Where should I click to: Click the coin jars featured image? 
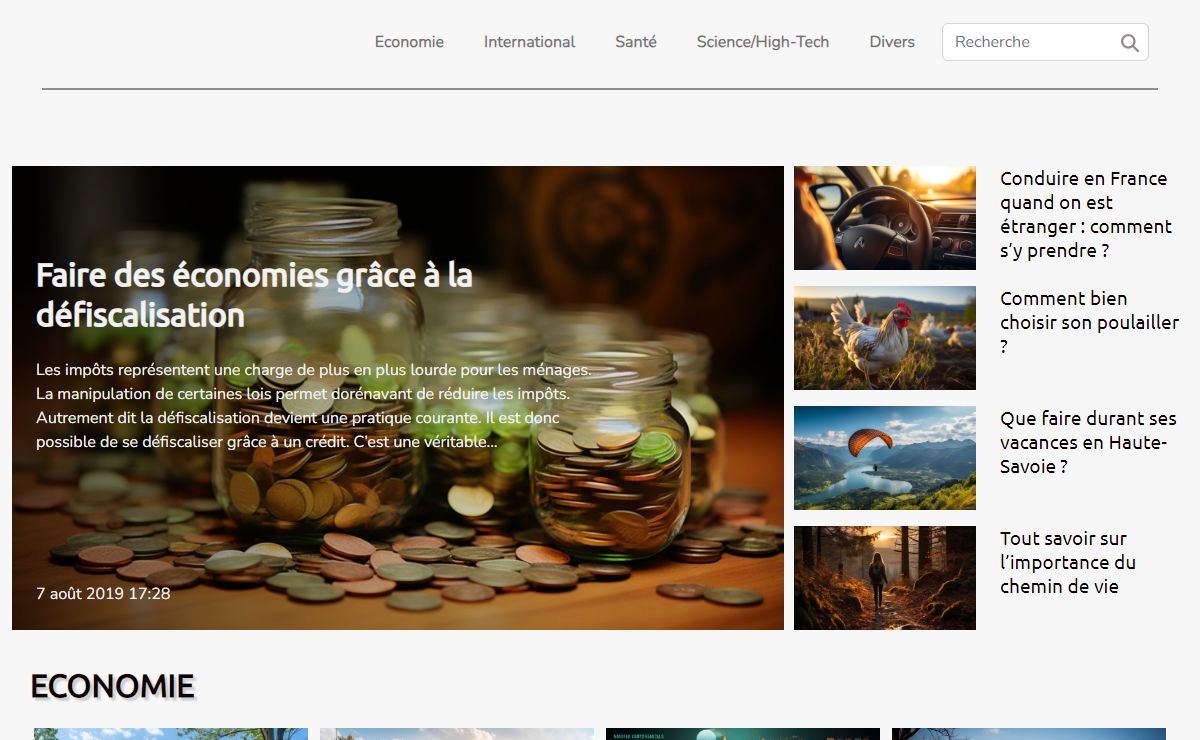398,398
